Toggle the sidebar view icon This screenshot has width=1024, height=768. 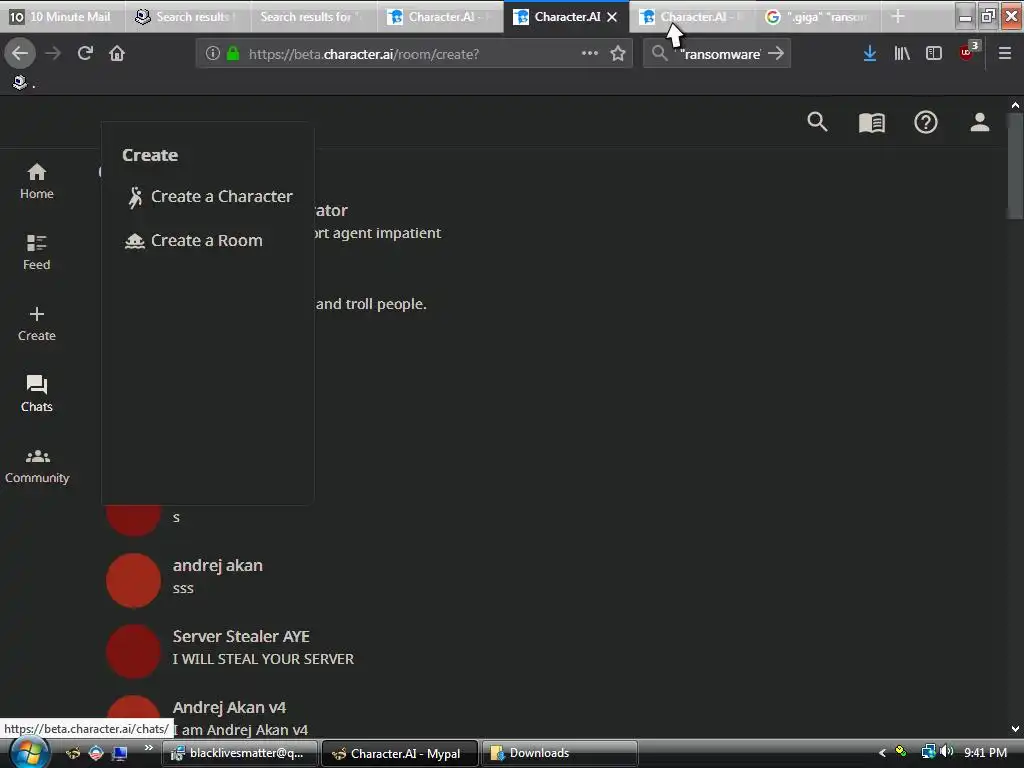934,54
